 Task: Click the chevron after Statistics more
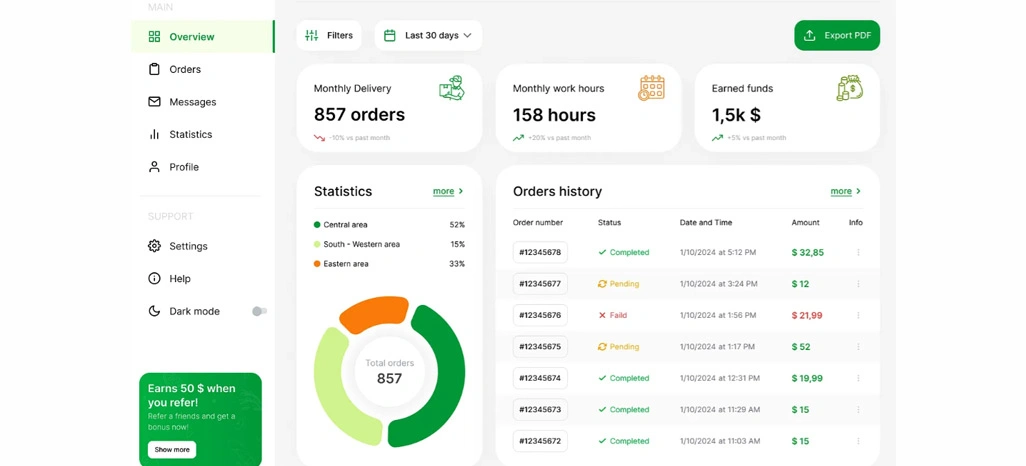[461, 191]
